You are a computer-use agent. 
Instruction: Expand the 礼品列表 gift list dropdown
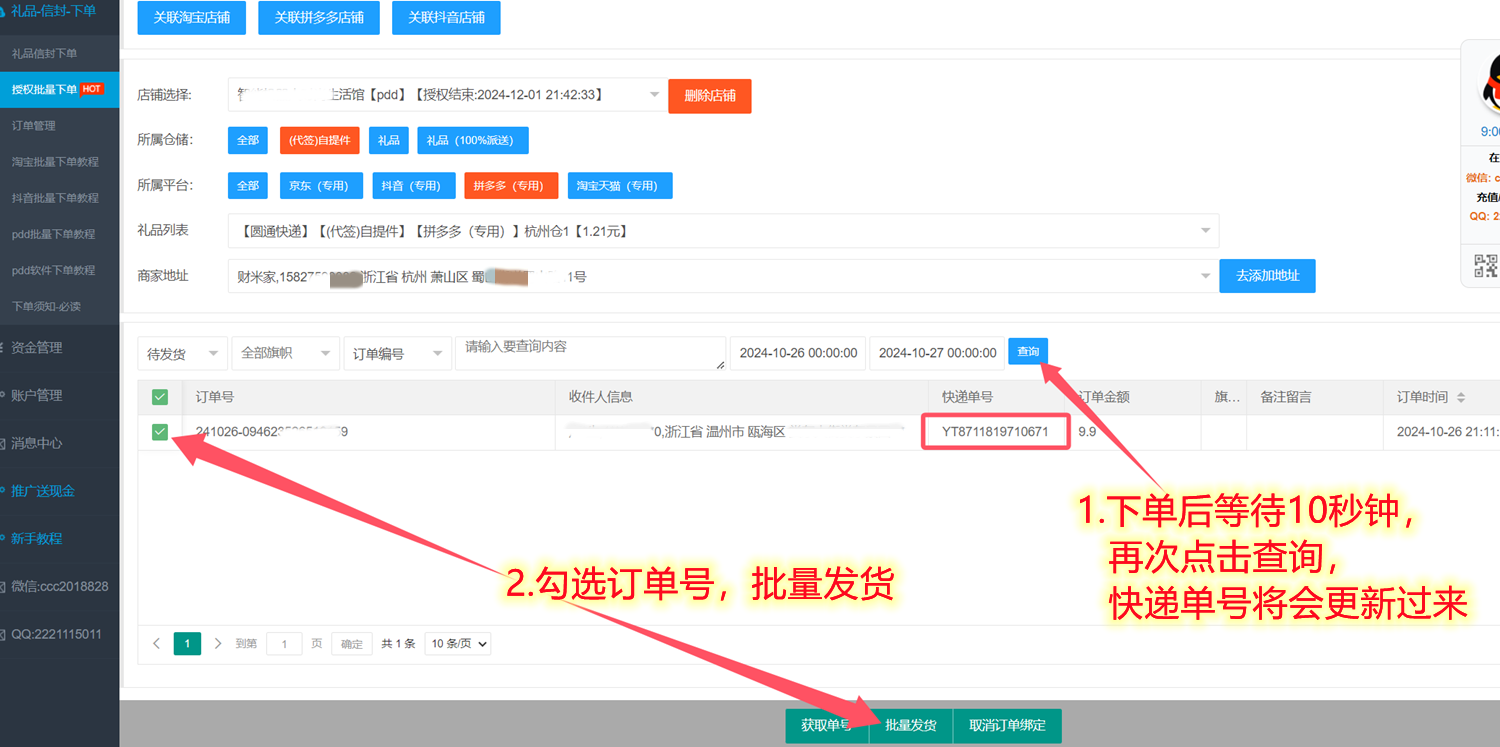pos(722,231)
